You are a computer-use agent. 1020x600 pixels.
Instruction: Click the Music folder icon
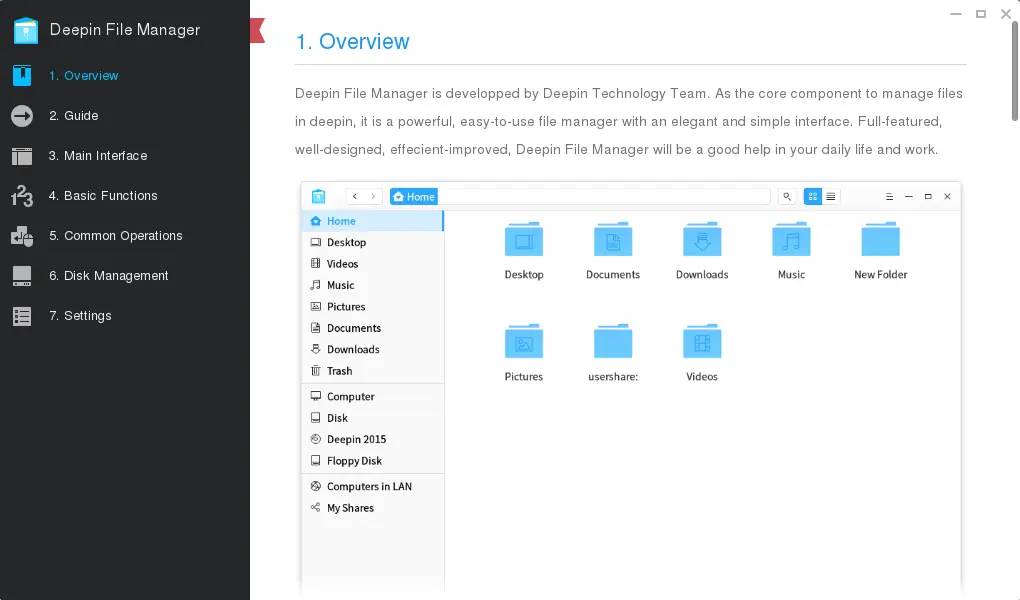click(791, 239)
